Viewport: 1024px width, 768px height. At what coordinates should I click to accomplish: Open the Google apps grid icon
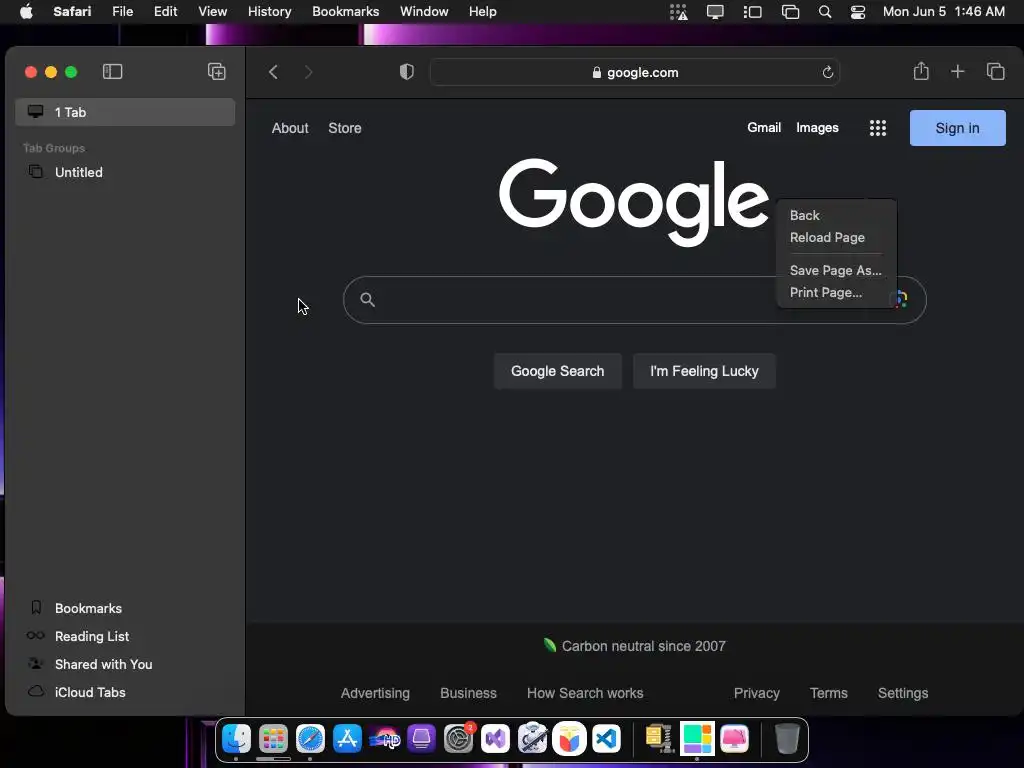[x=878, y=128]
